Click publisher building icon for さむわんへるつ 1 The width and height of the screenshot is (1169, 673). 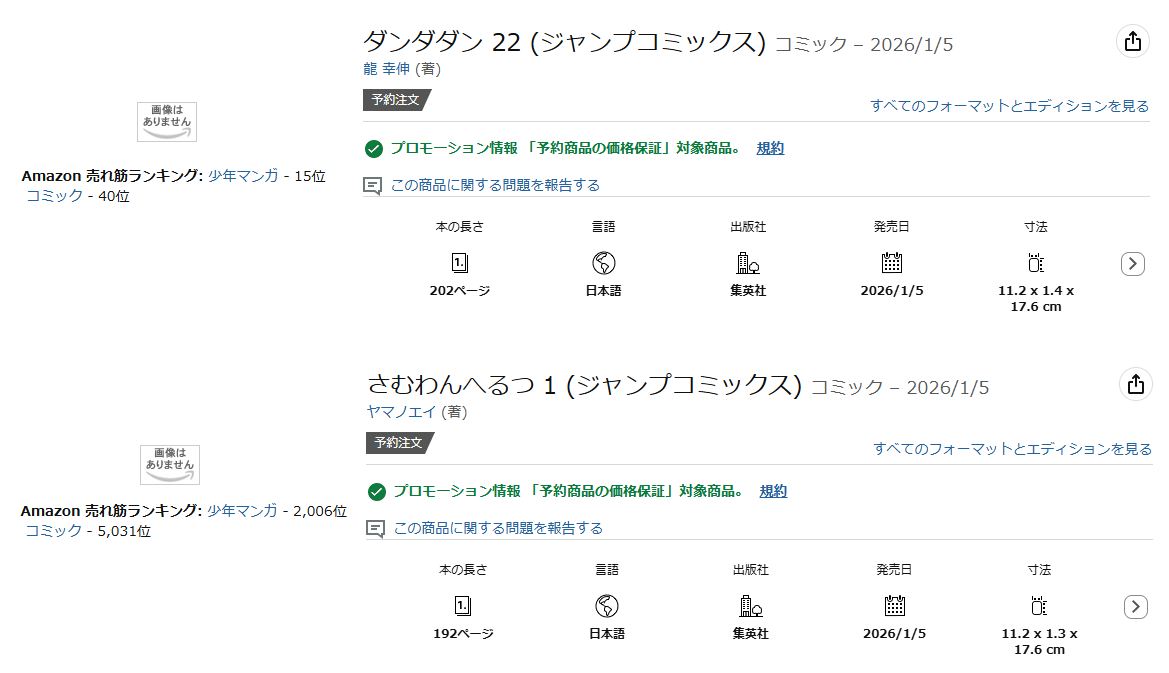coord(750,606)
